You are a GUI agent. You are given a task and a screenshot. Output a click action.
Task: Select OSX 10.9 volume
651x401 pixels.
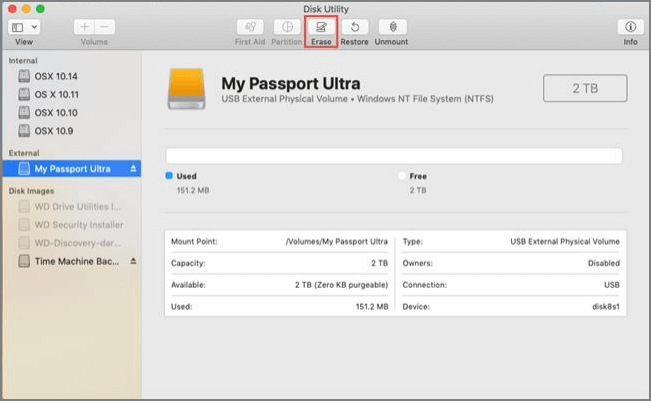pos(56,131)
